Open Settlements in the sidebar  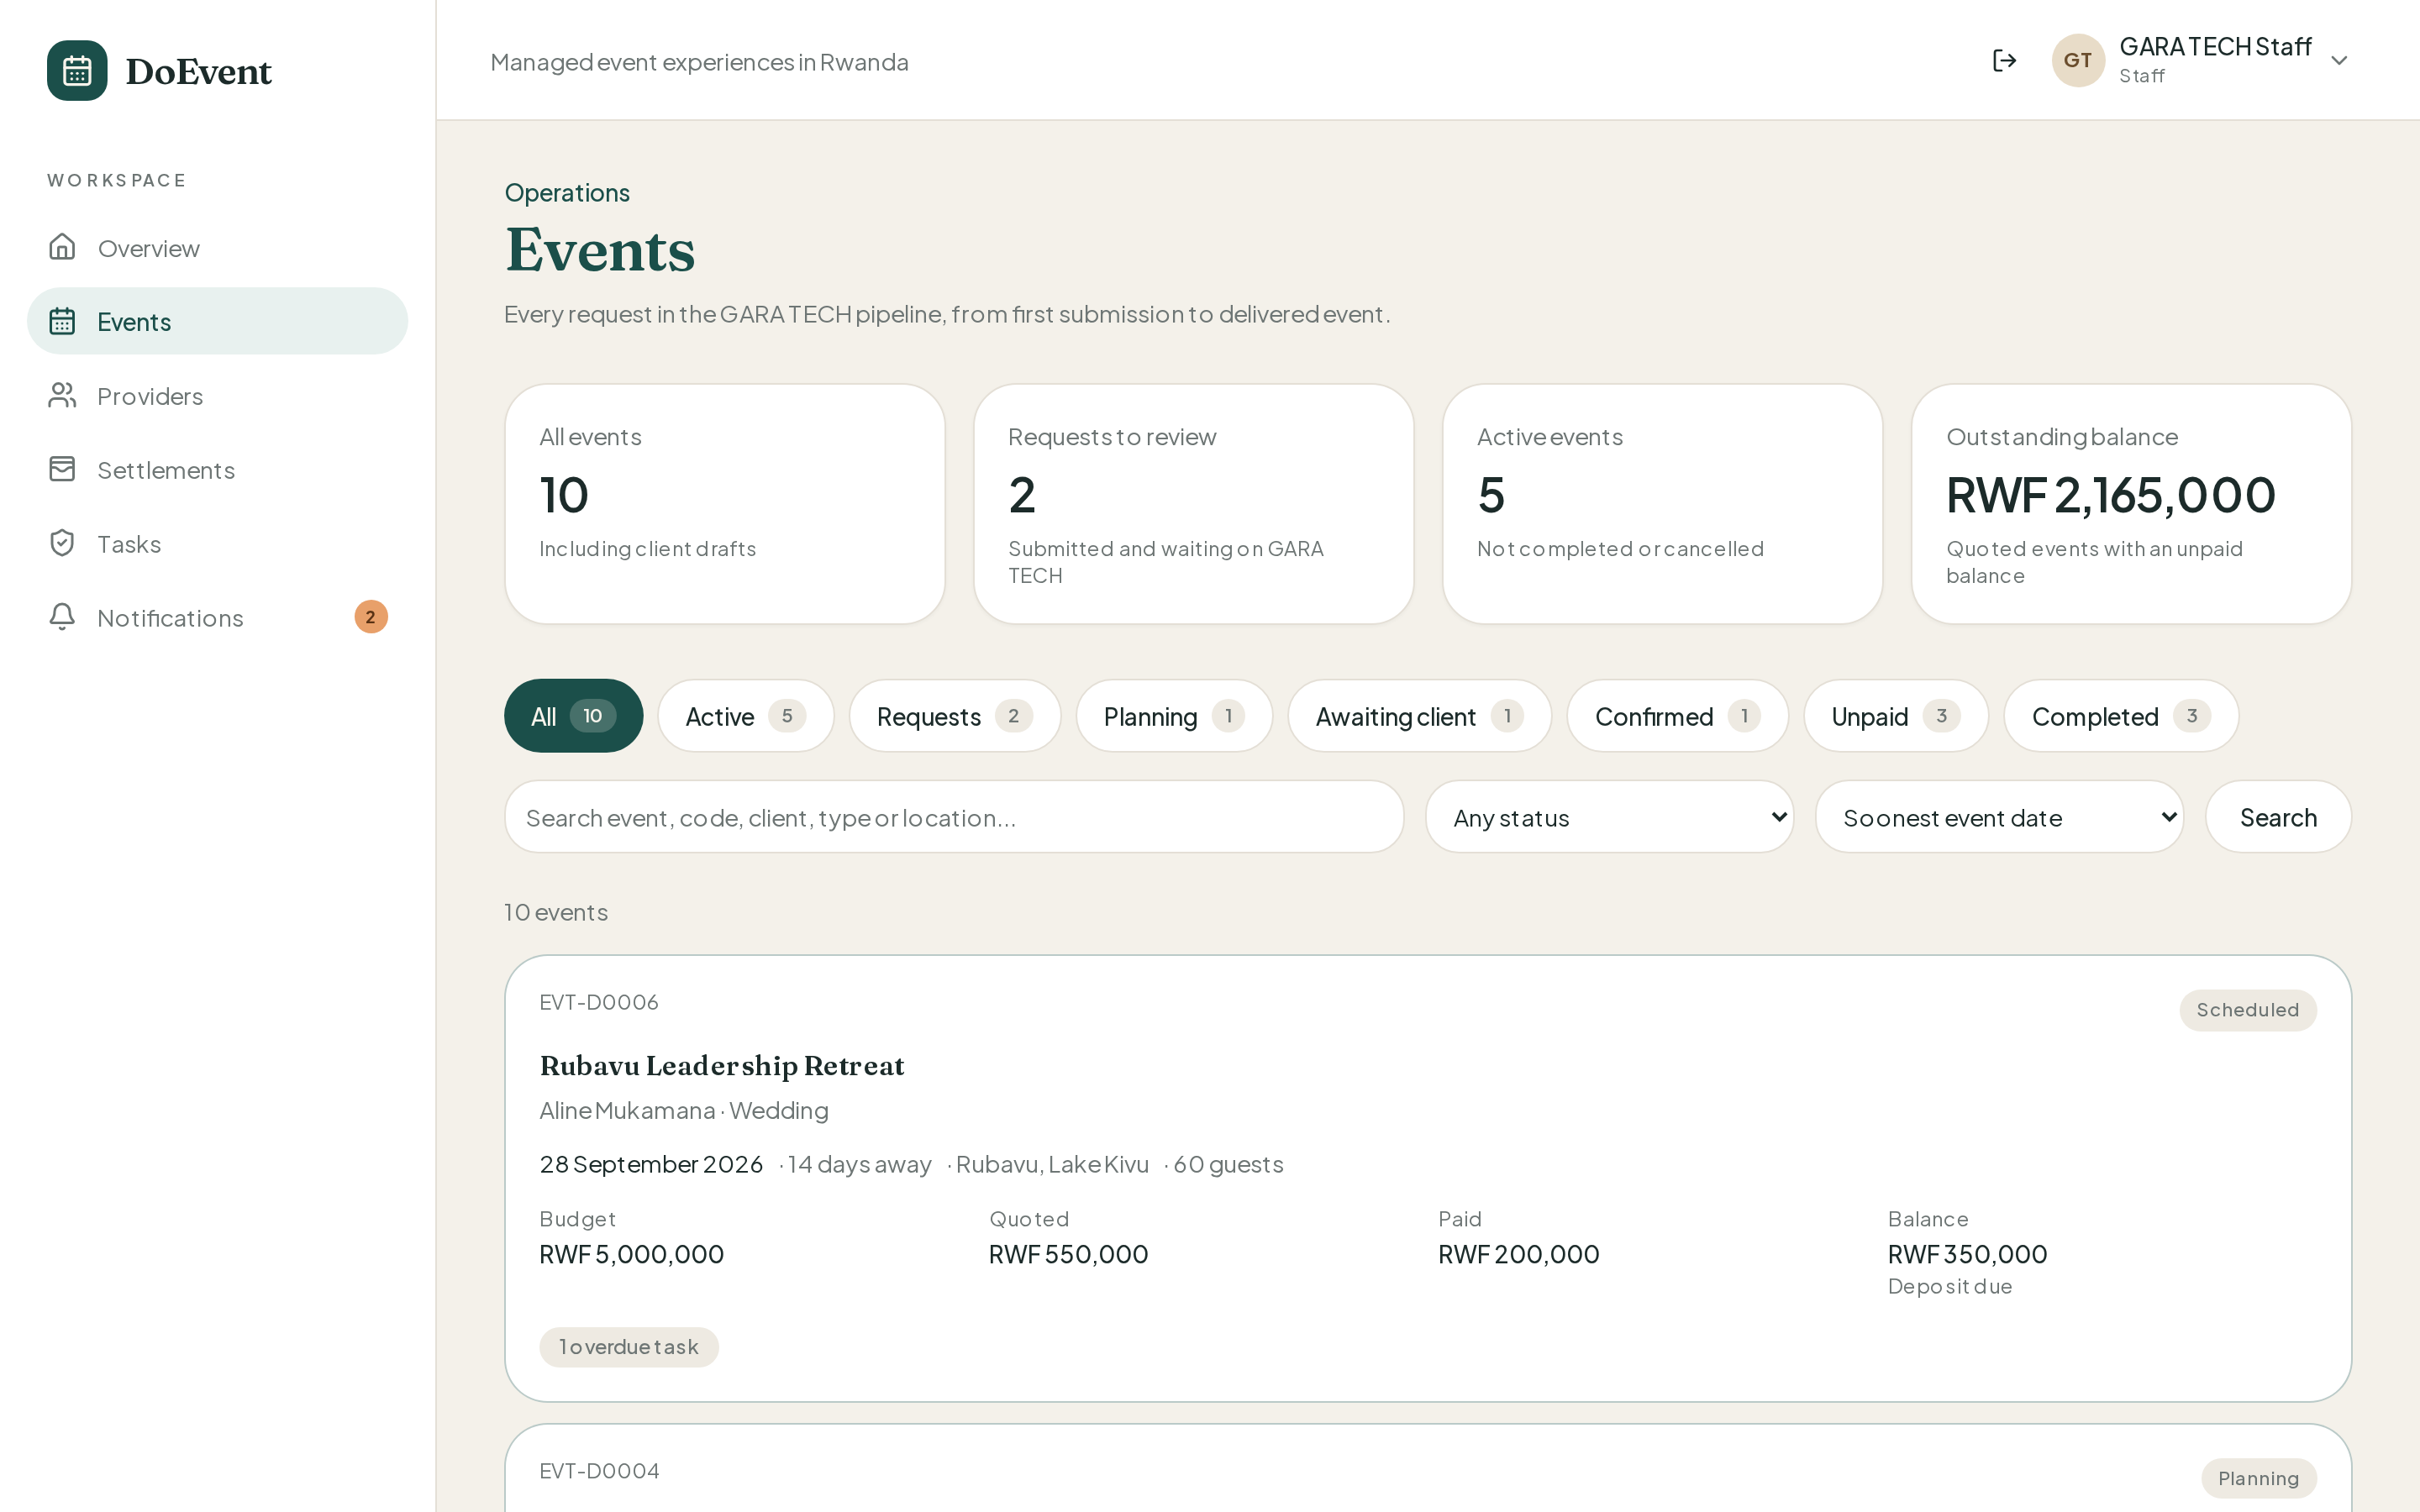(x=217, y=469)
